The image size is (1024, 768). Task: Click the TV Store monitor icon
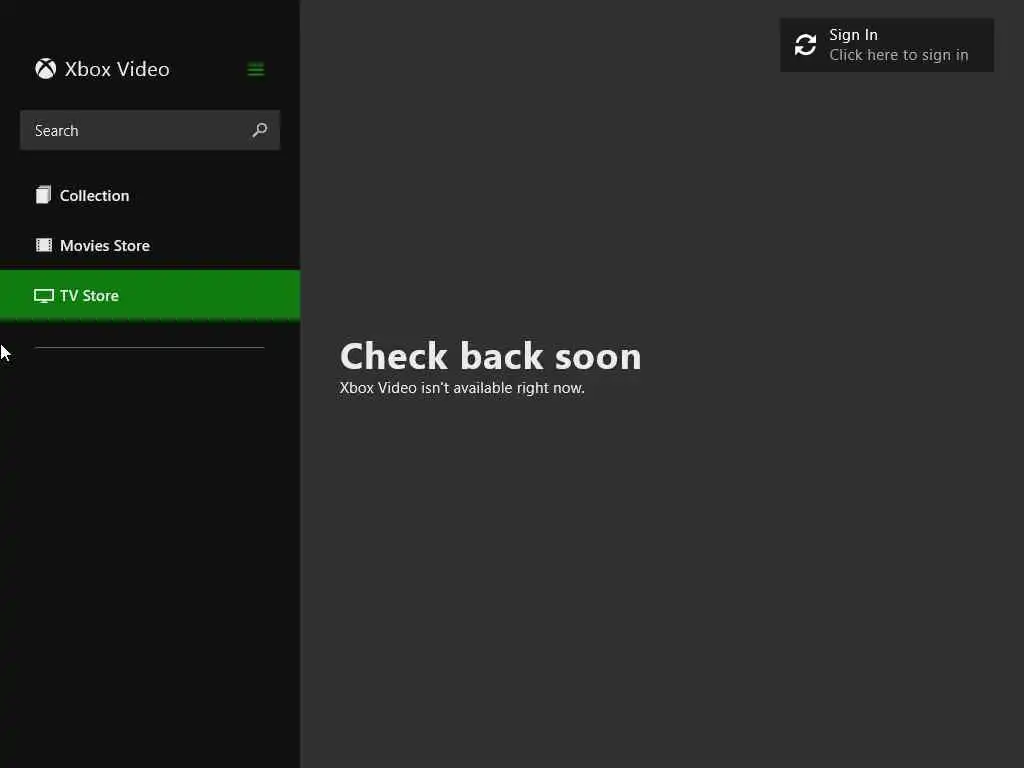(x=44, y=296)
